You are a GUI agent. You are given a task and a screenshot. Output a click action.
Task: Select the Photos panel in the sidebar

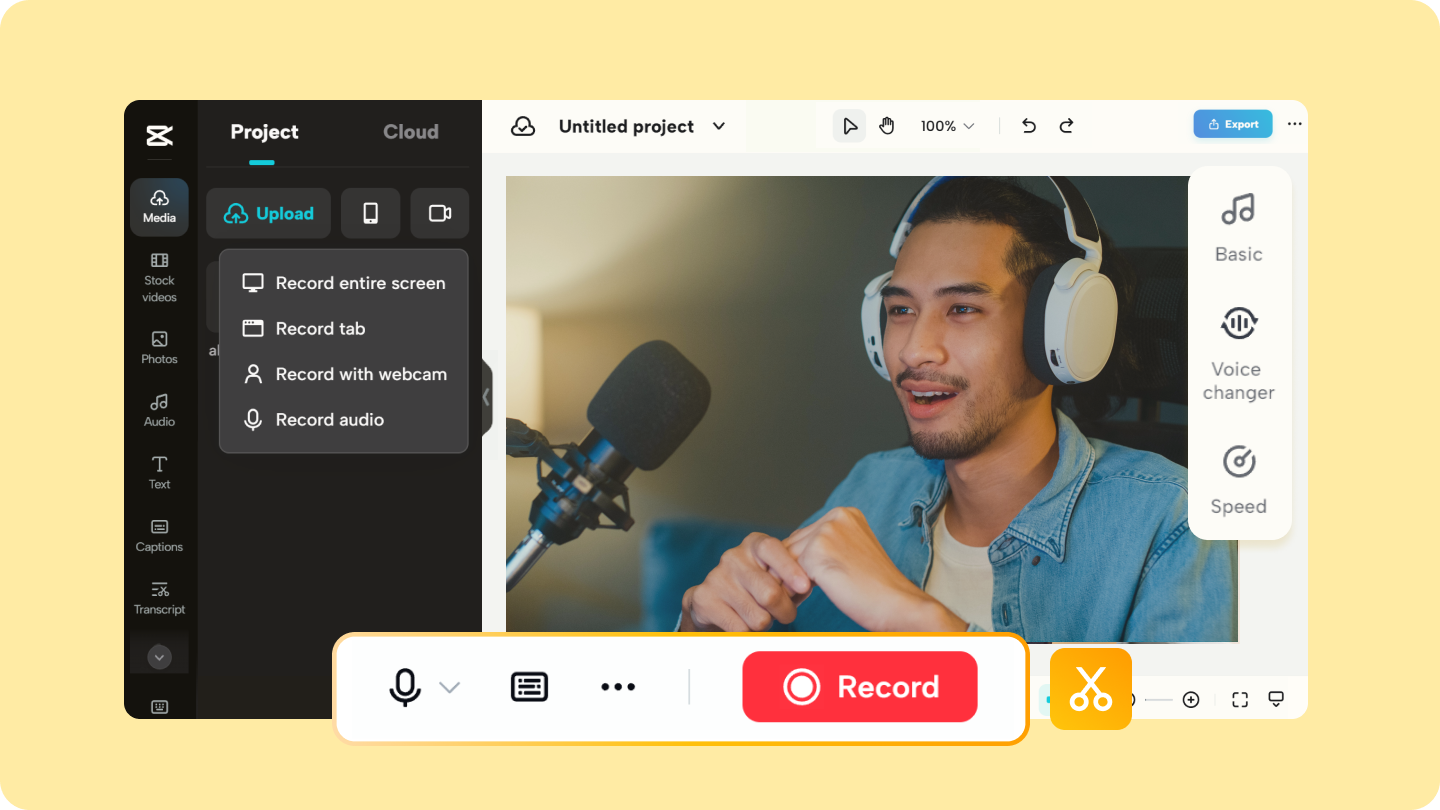tap(159, 347)
